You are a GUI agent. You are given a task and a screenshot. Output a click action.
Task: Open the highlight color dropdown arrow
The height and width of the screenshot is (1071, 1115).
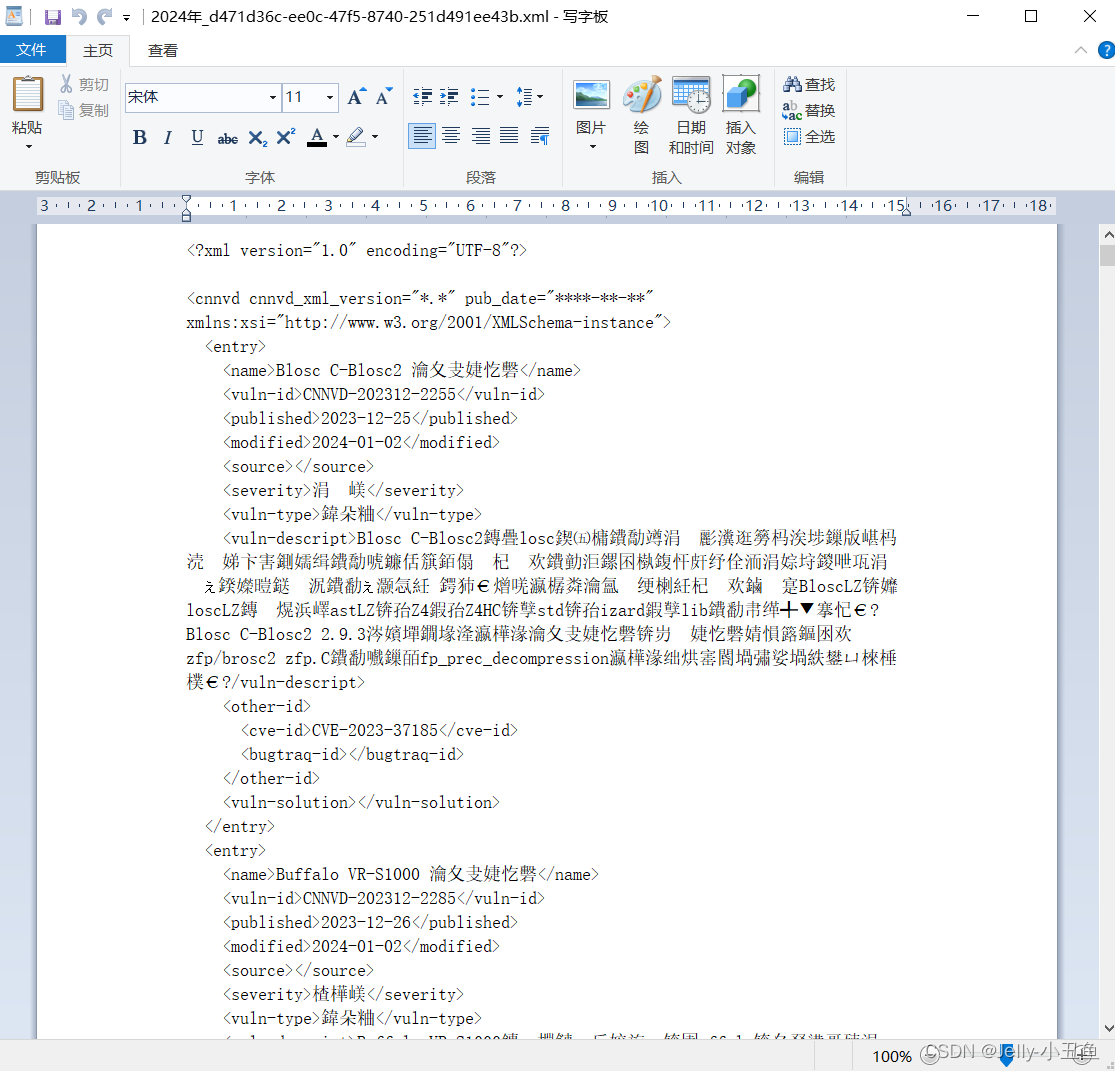tap(375, 137)
